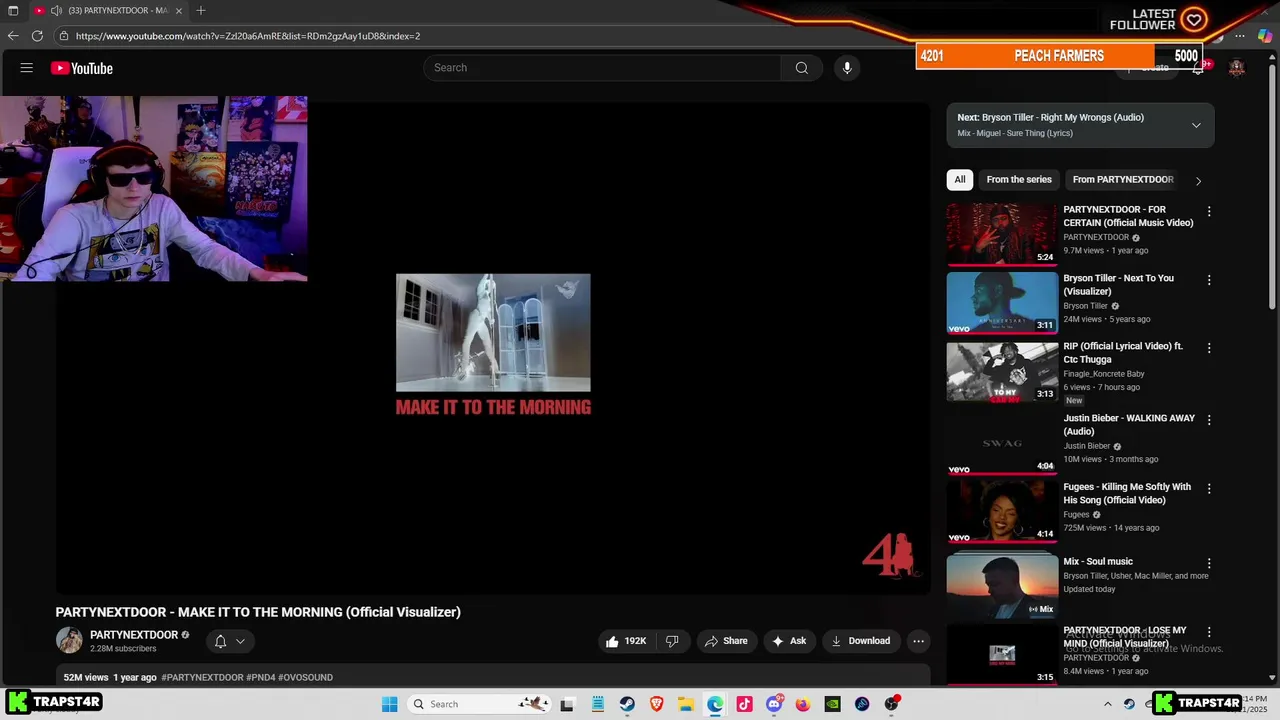Open options for FOR CERTAIN video
The height and width of the screenshot is (720, 1280).
(x=1209, y=211)
